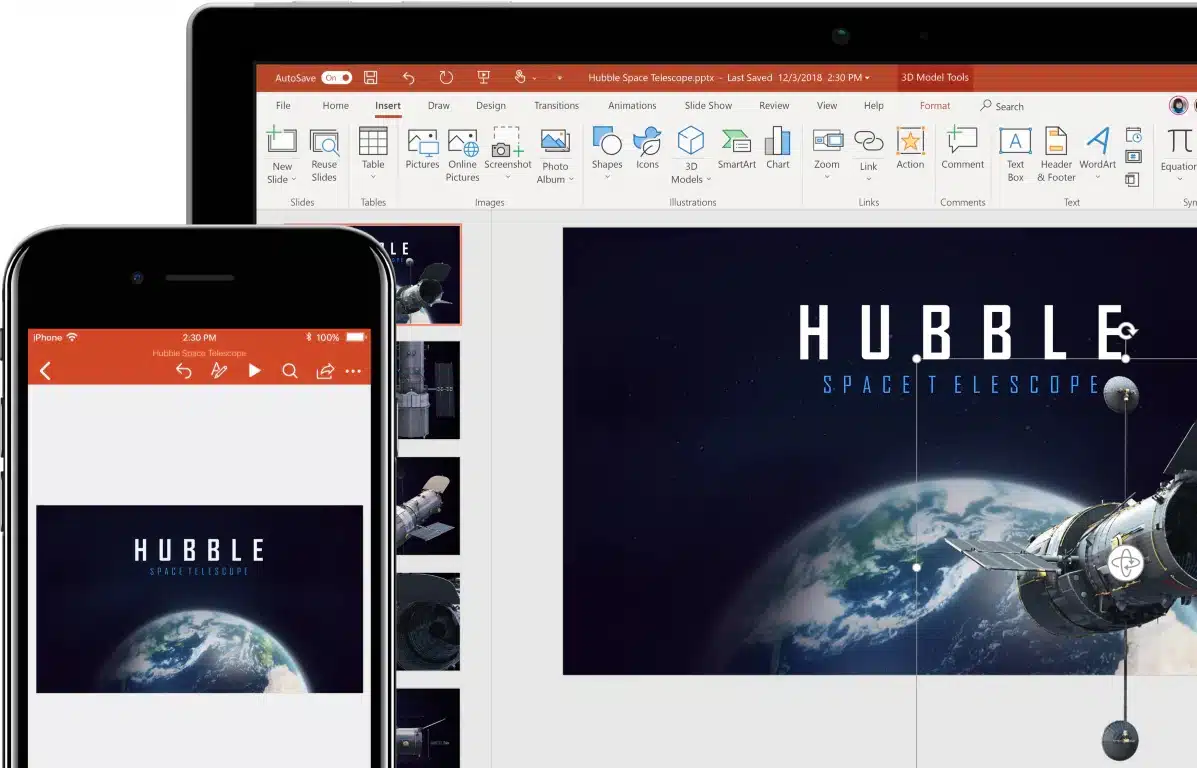
Task: Tap the Share icon on the phone
Action: coord(325,371)
